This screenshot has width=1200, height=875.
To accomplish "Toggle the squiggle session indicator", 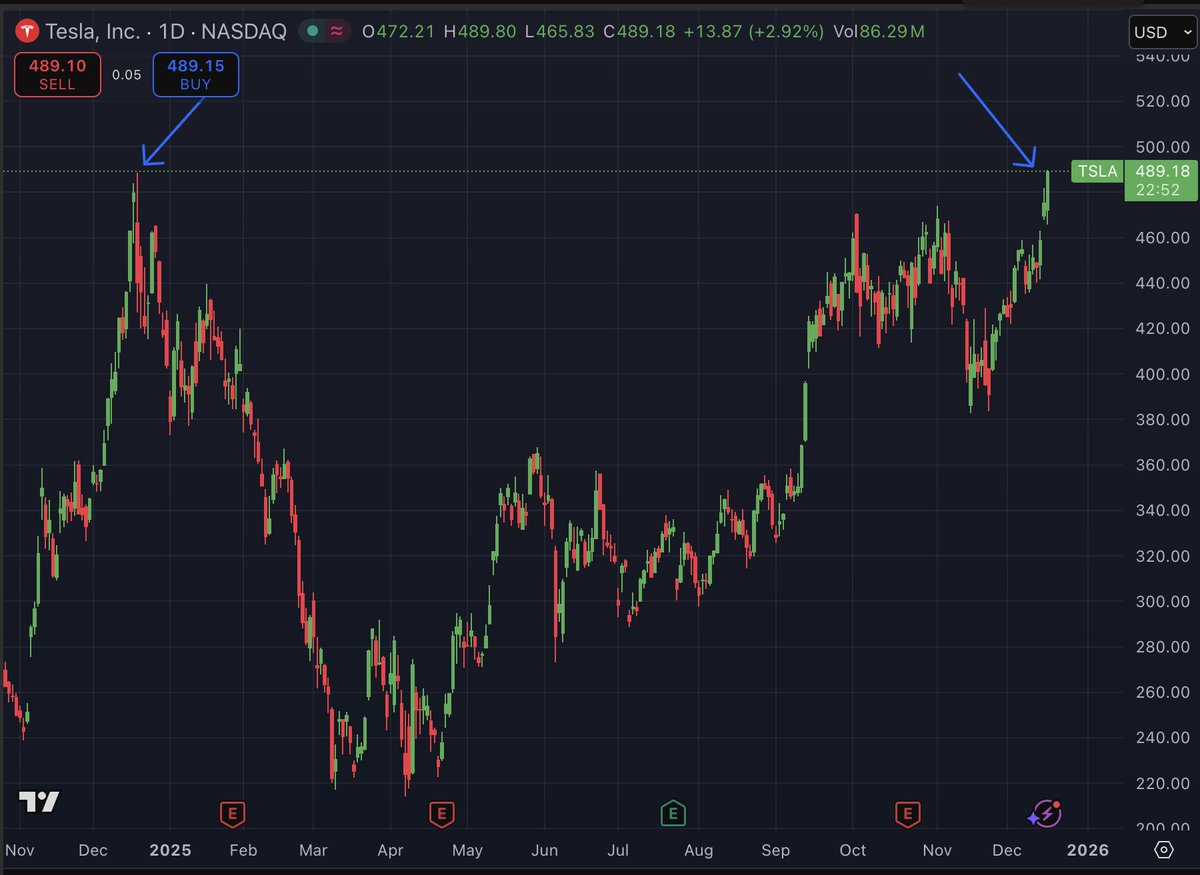I will pyautogui.click(x=337, y=31).
